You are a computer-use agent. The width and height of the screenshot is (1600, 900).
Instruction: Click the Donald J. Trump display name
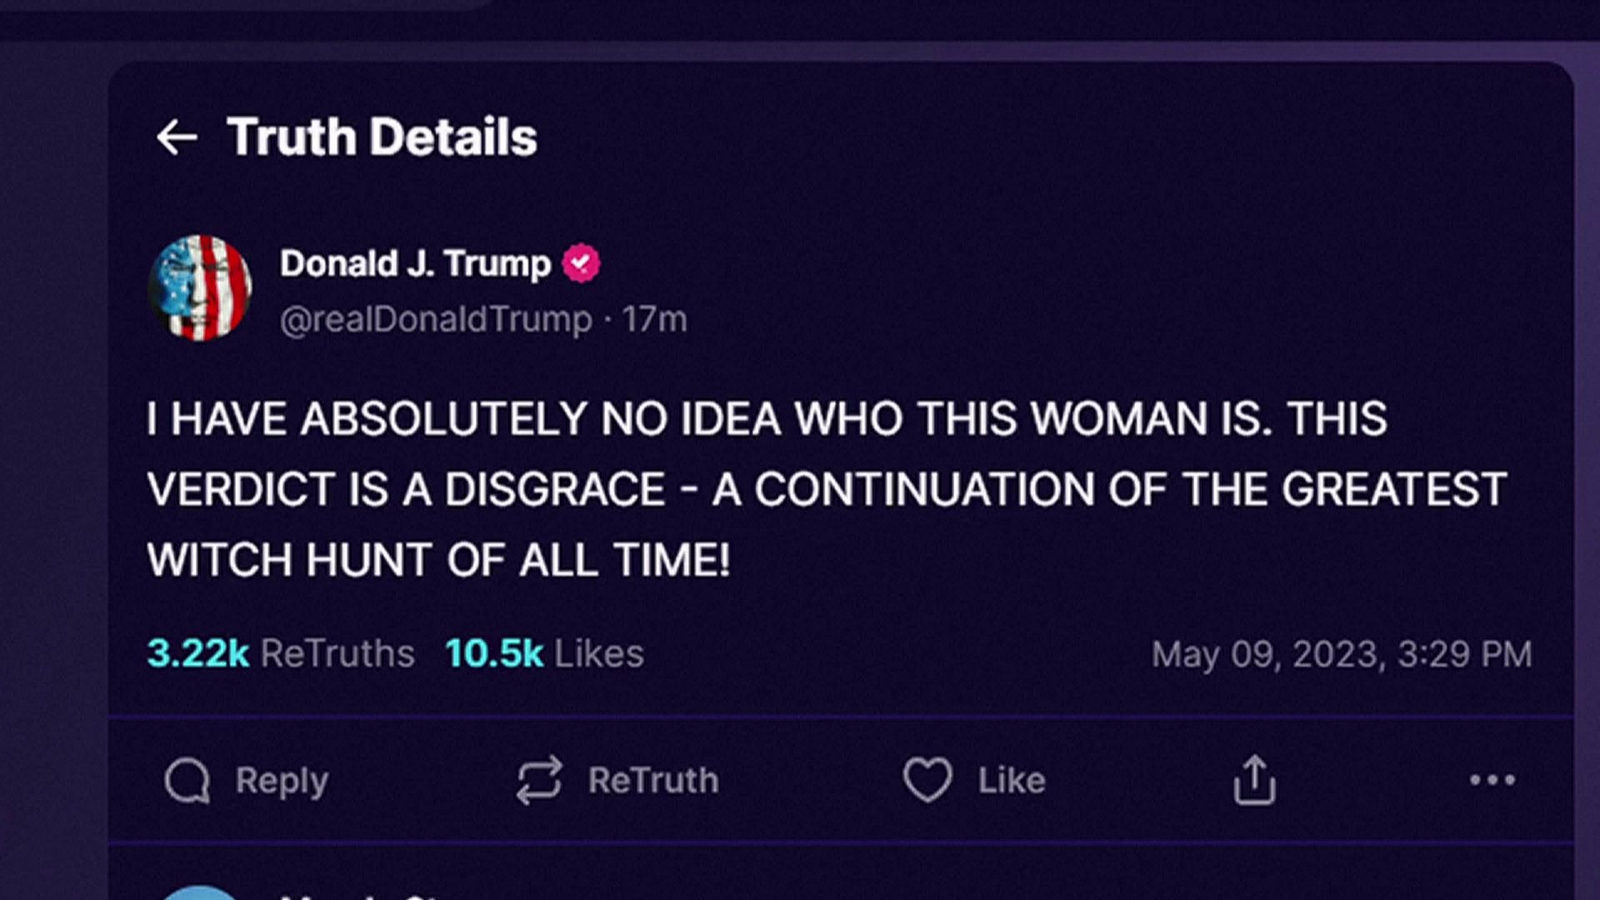point(415,264)
